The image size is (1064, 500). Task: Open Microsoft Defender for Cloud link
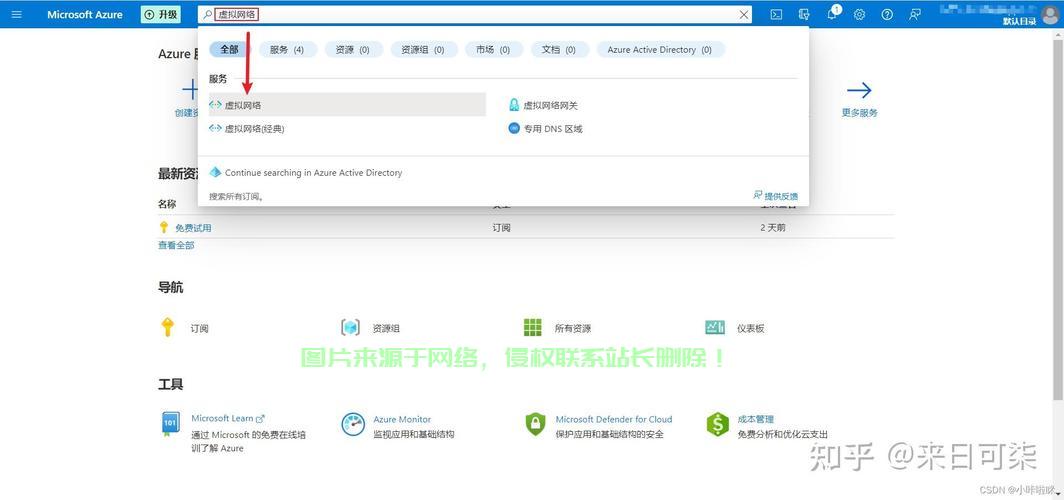614,419
